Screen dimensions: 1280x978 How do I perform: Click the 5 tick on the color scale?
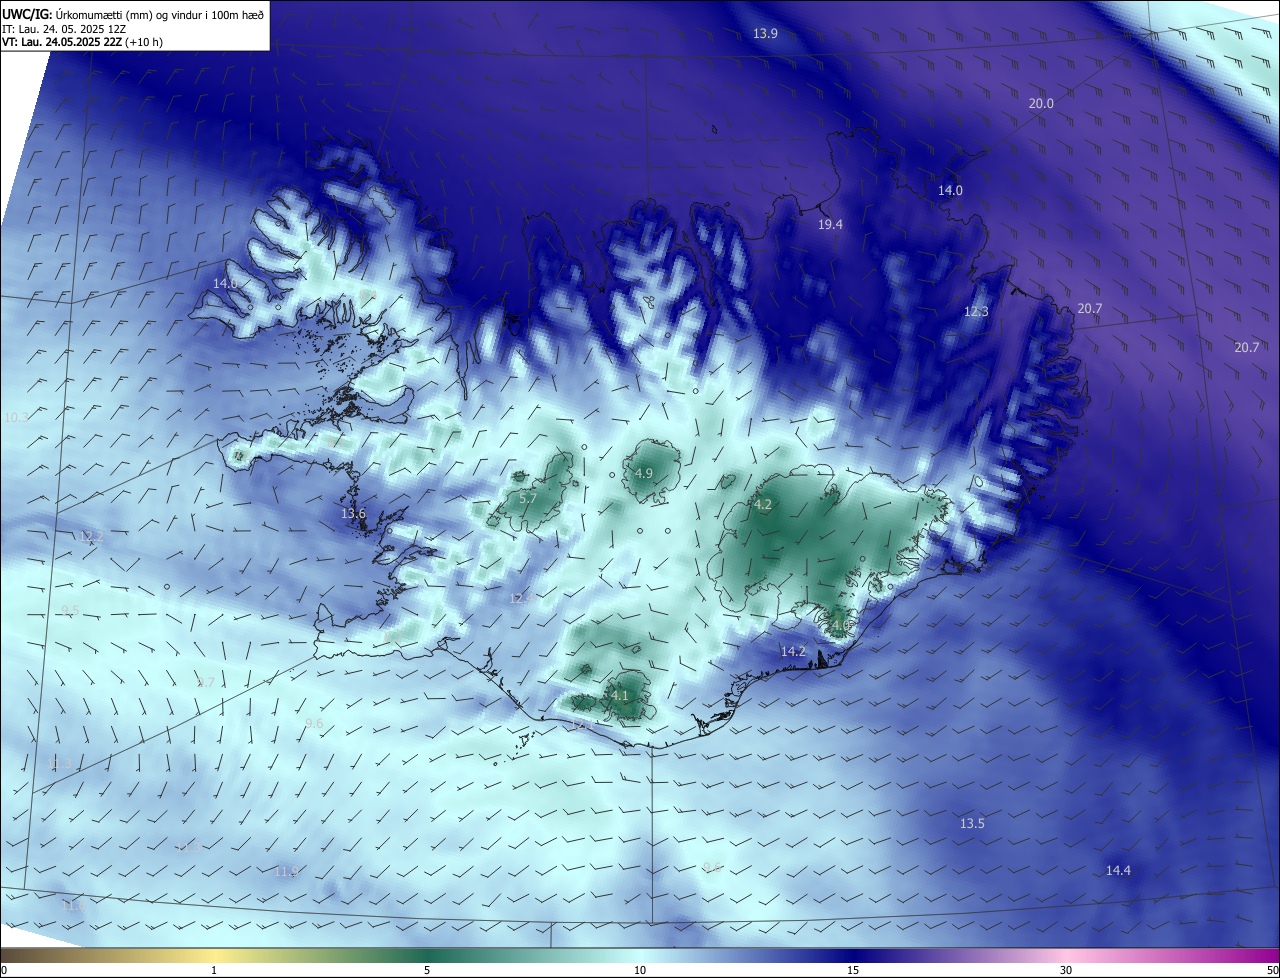click(427, 971)
